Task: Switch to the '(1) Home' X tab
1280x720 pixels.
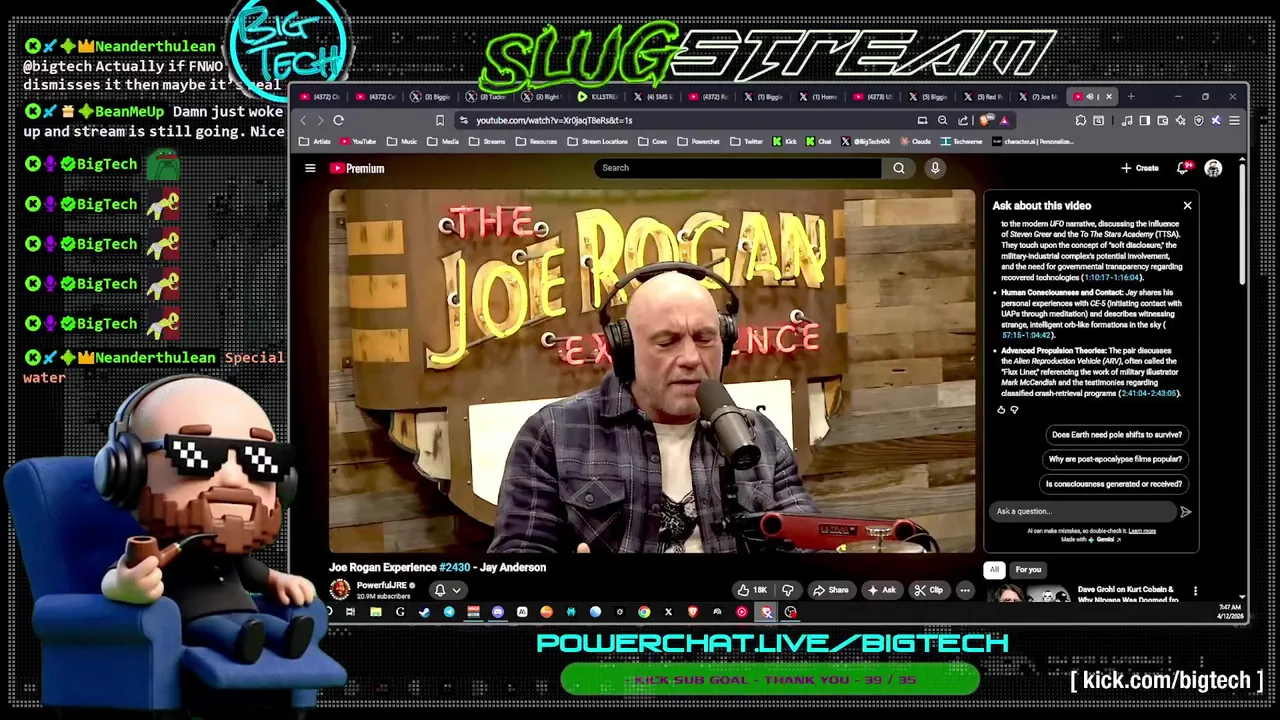Action: [818, 97]
